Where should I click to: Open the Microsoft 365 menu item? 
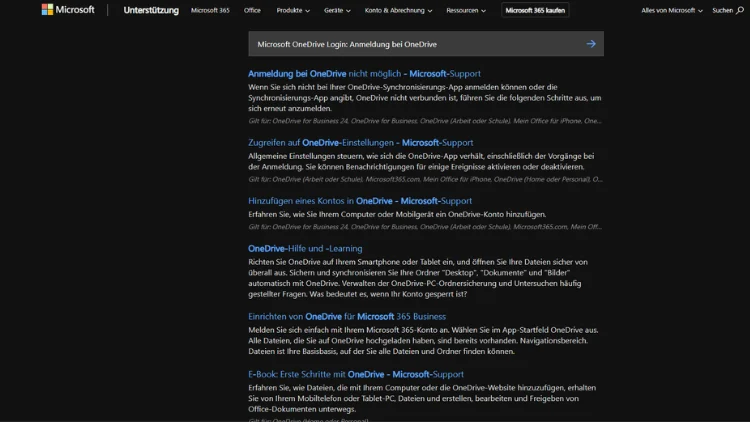(x=210, y=10)
